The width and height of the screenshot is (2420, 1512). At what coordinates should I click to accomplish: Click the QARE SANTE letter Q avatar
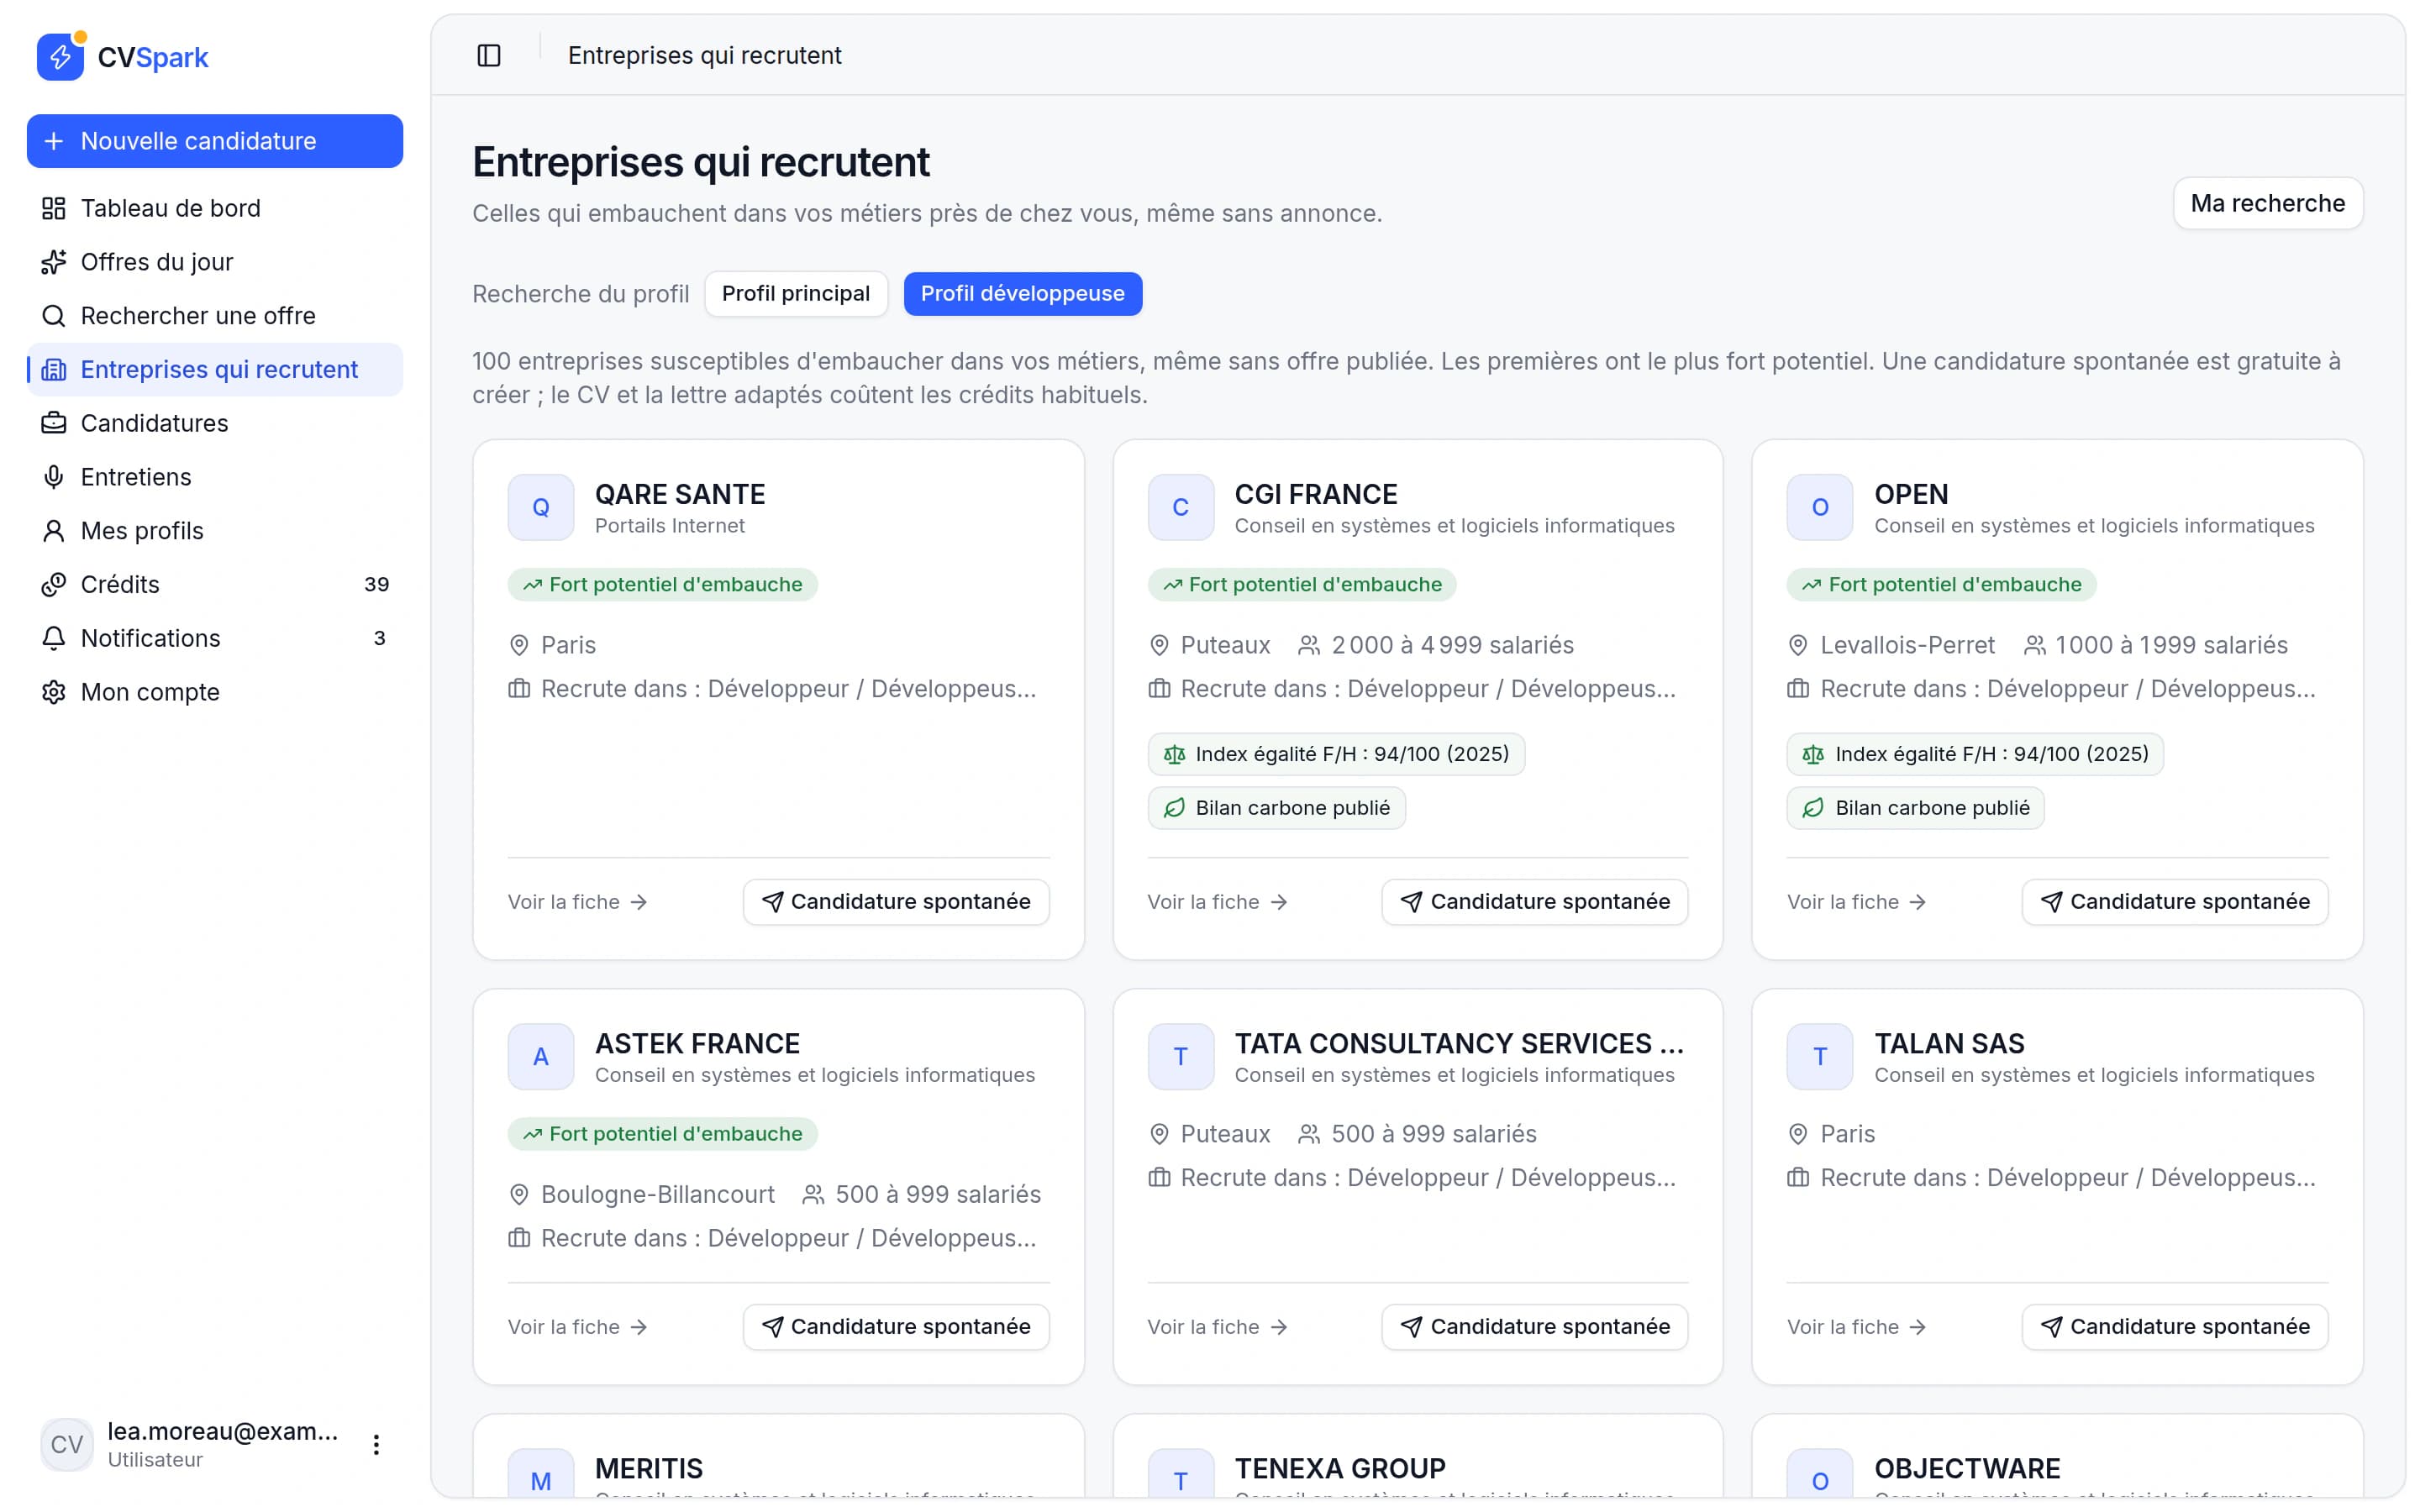541,507
